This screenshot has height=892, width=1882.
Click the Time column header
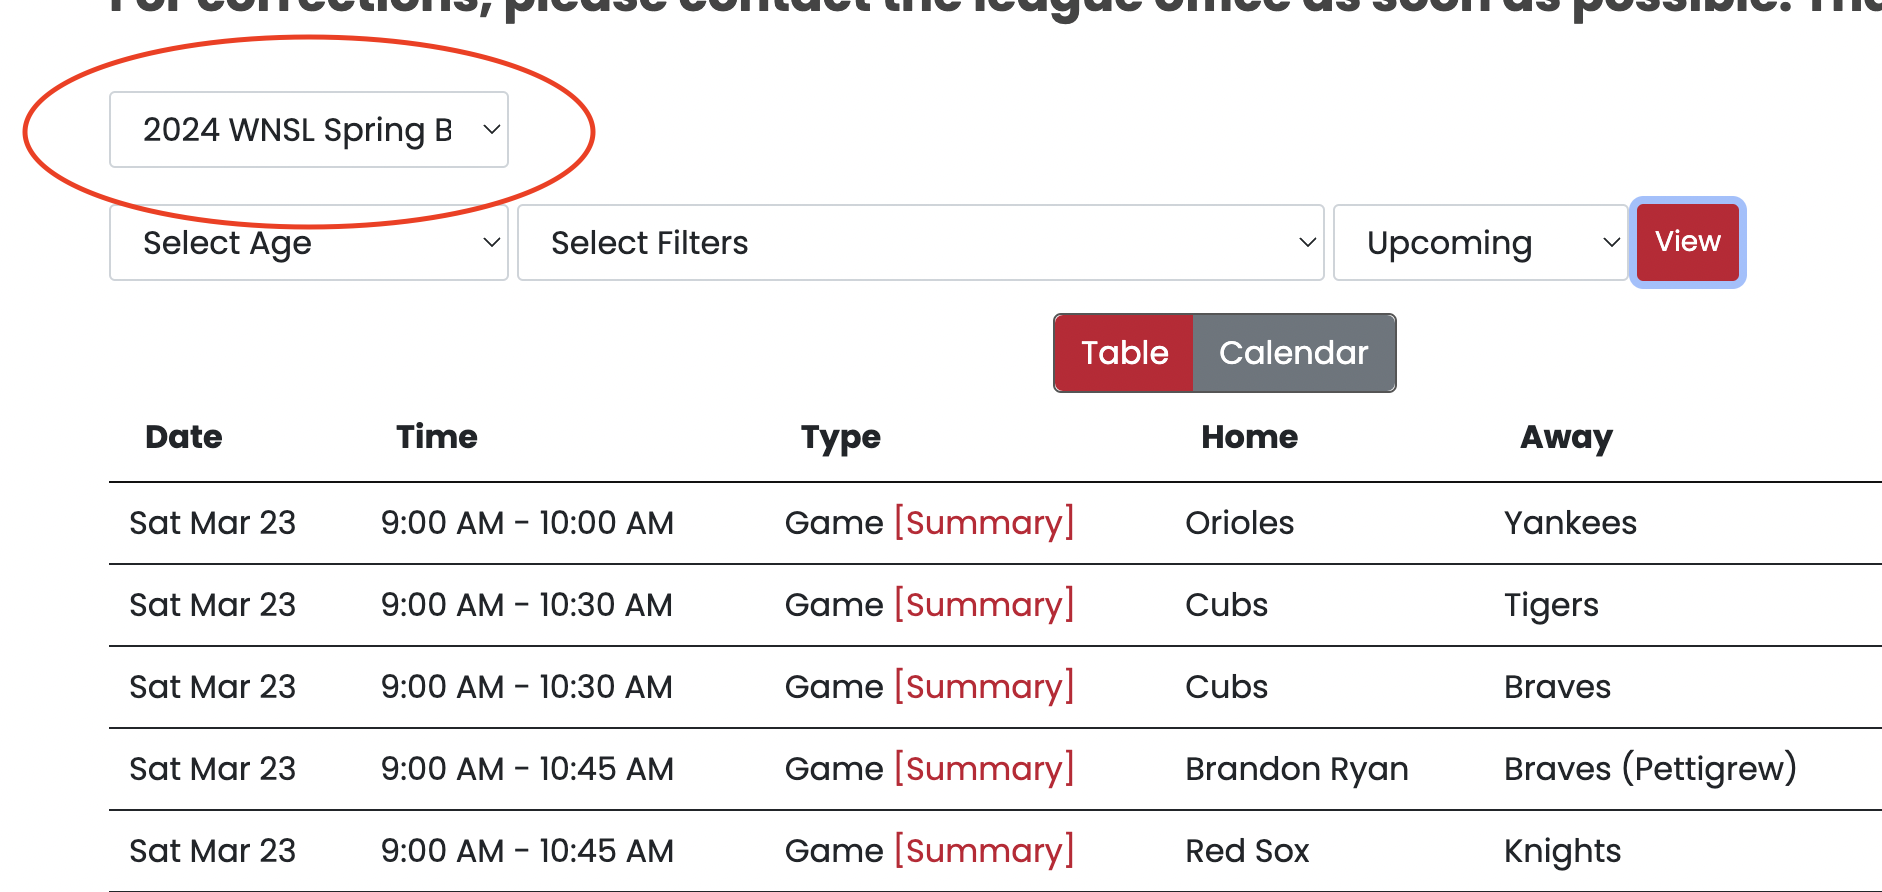[437, 437]
